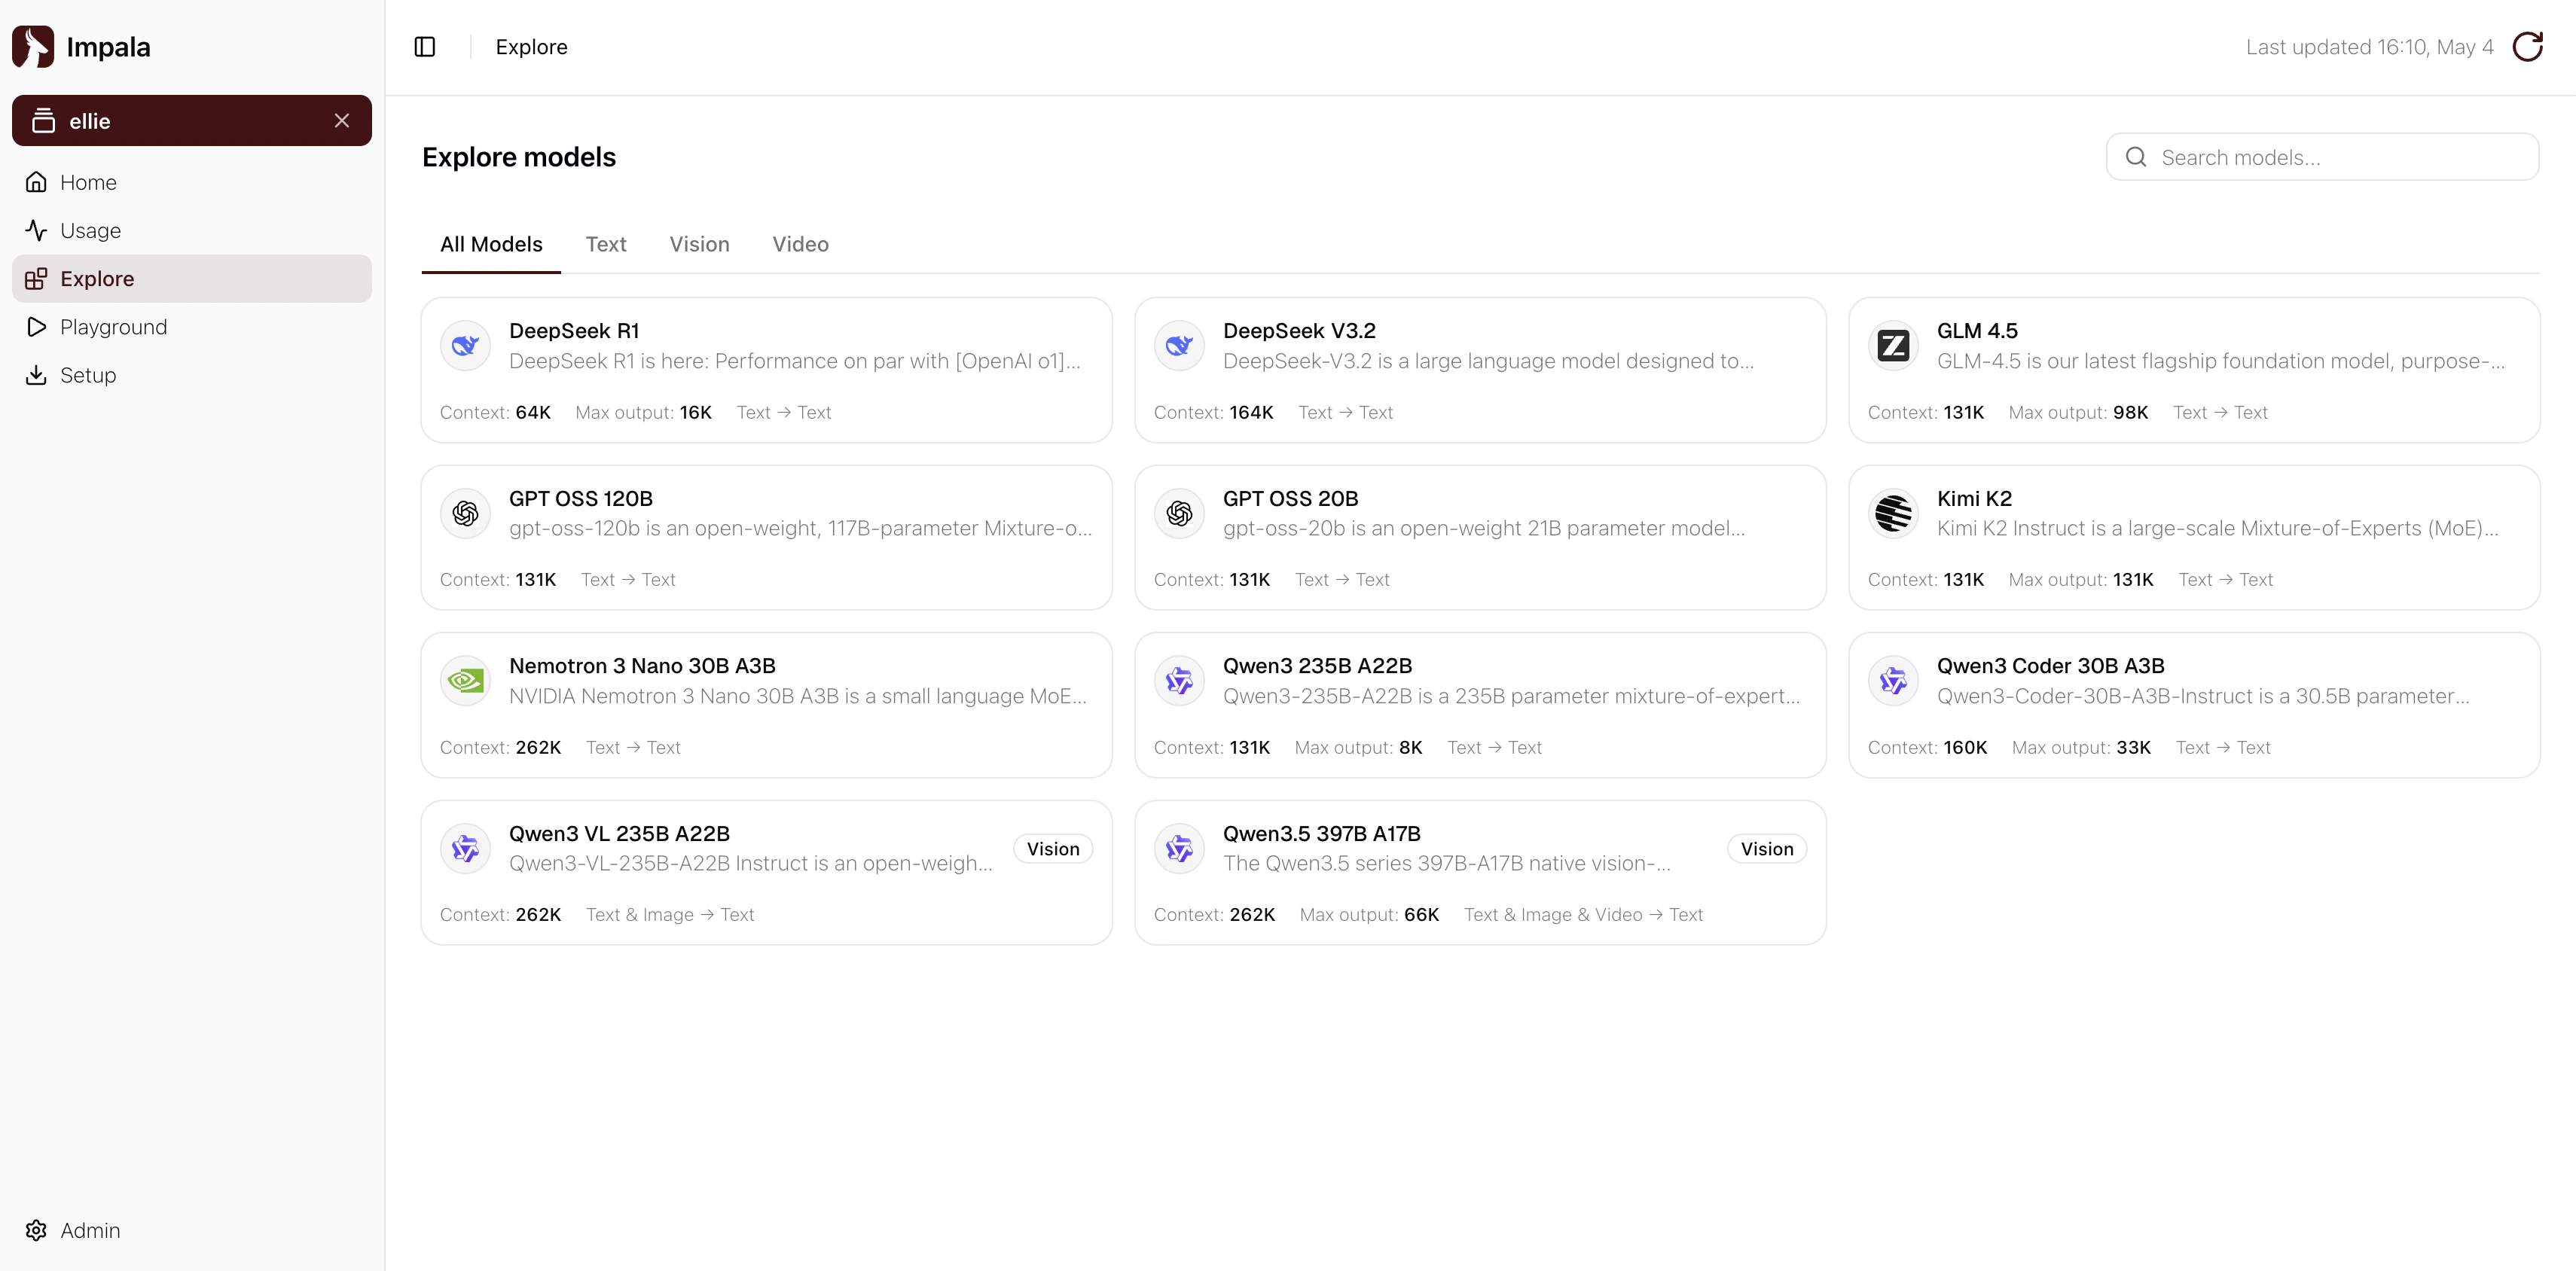The height and width of the screenshot is (1271, 2576).
Task: Click the Admin gear icon
Action: coord(36,1230)
